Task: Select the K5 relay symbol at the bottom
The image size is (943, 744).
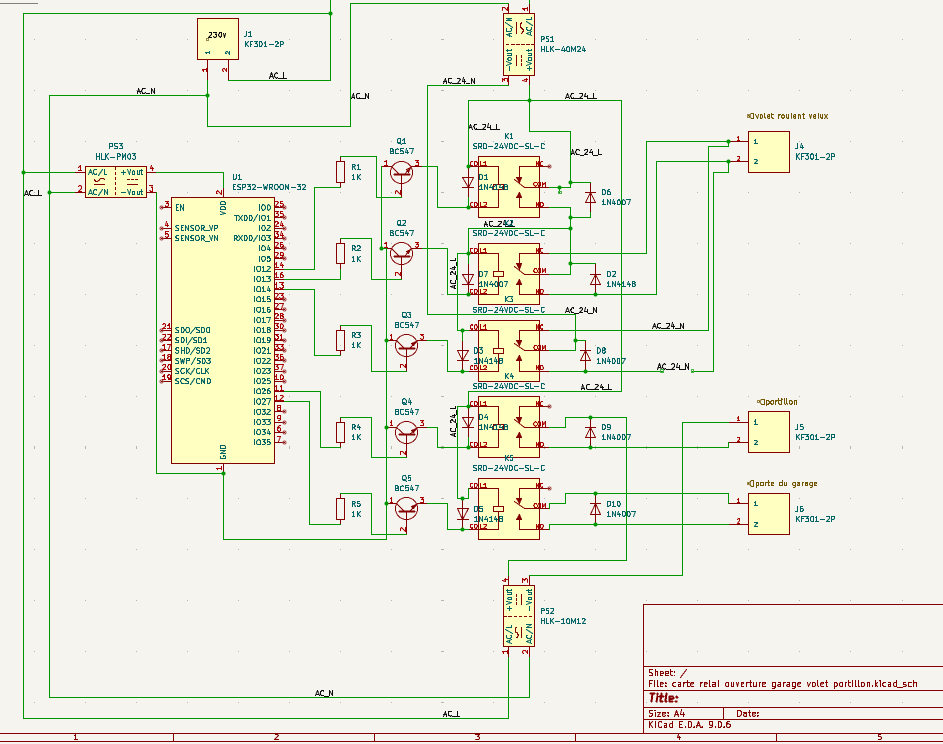Action: [x=509, y=509]
